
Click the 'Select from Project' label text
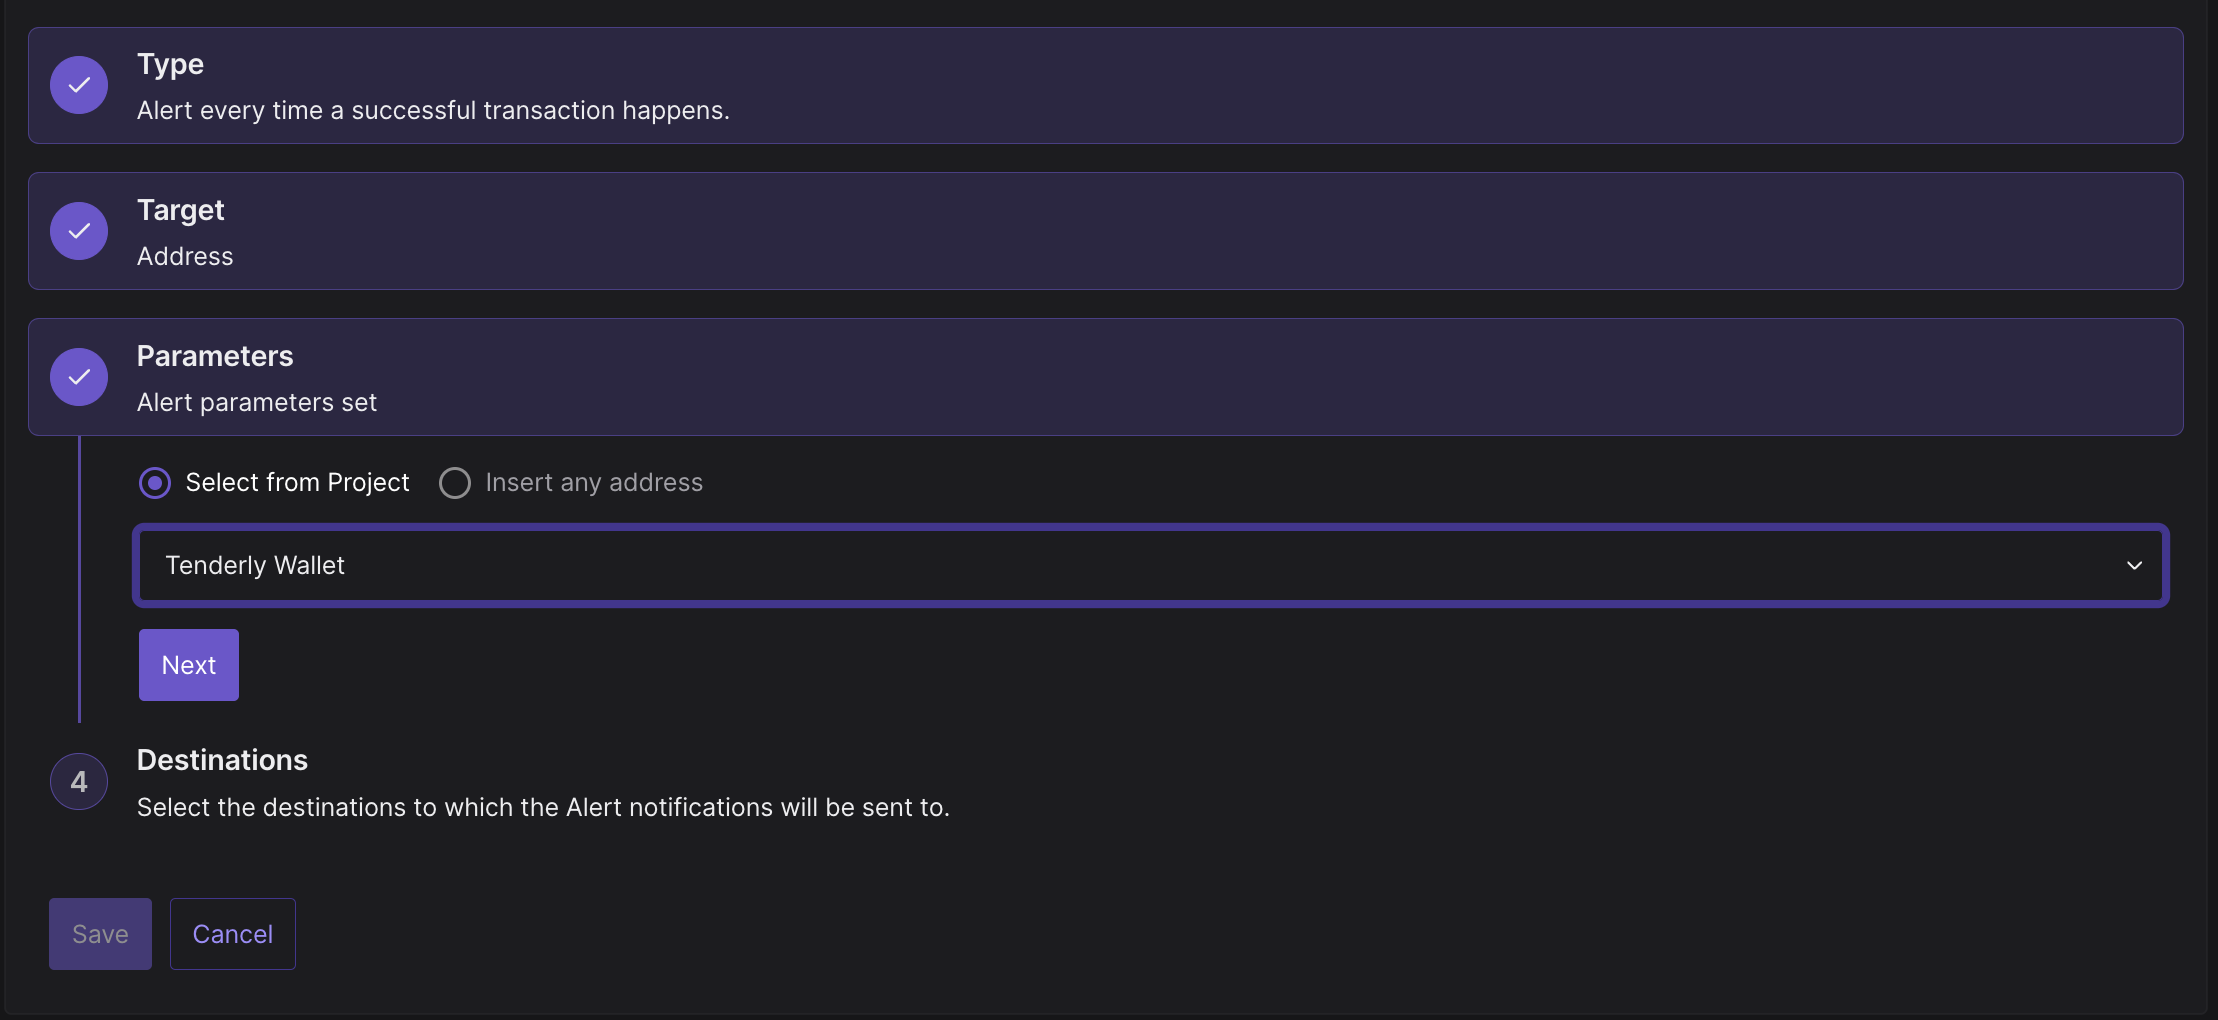[x=298, y=483]
